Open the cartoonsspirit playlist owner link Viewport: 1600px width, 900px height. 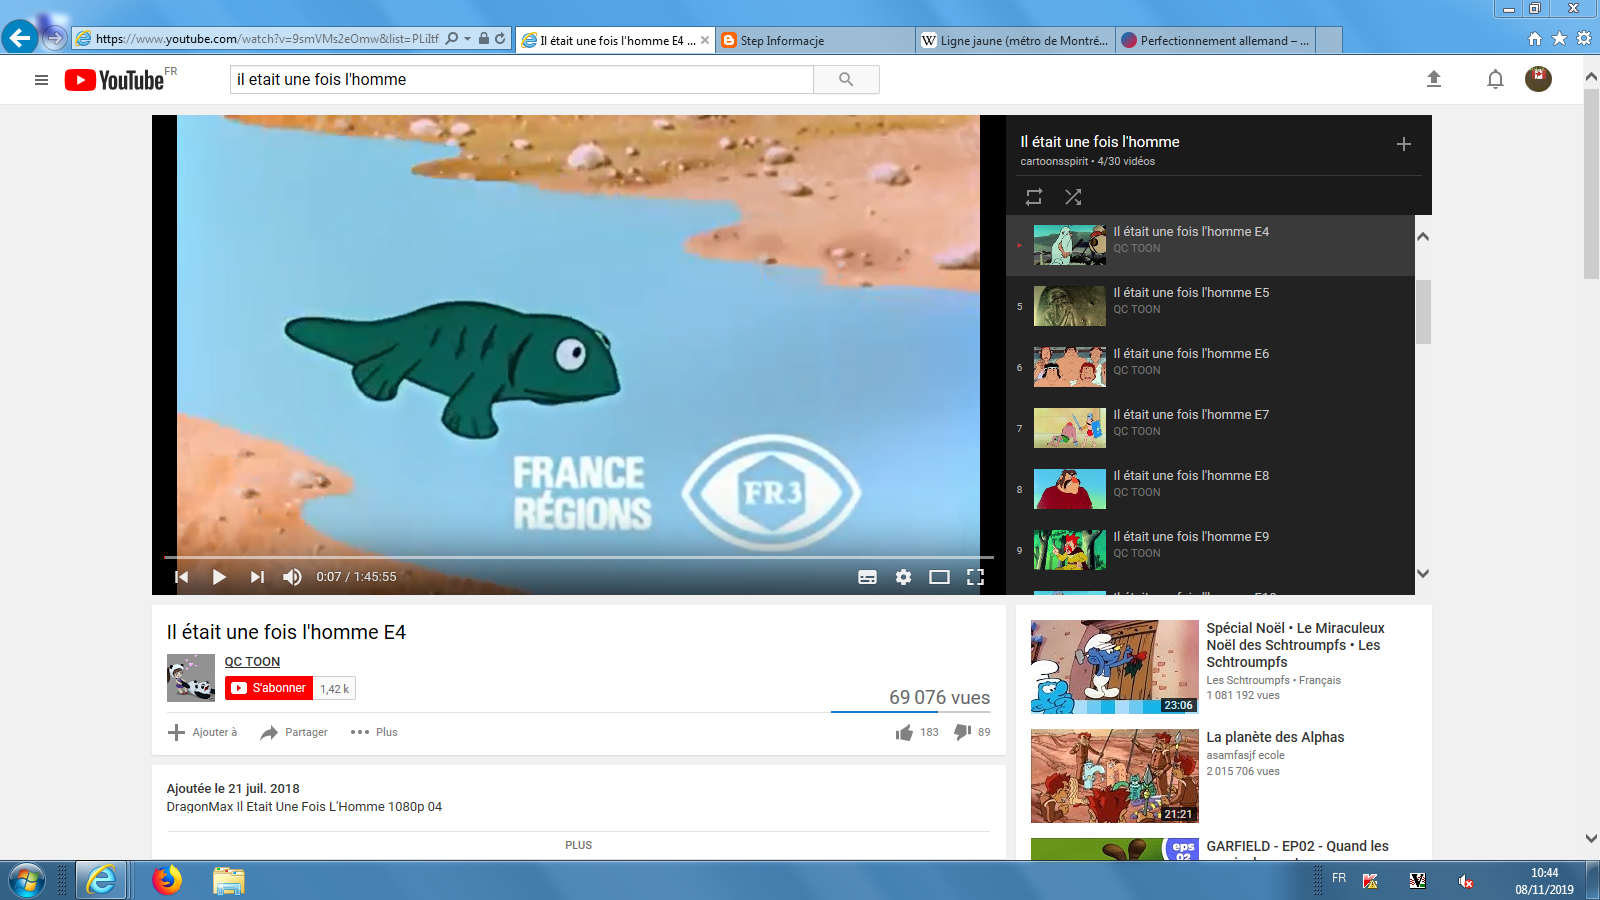[x=1054, y=161]
